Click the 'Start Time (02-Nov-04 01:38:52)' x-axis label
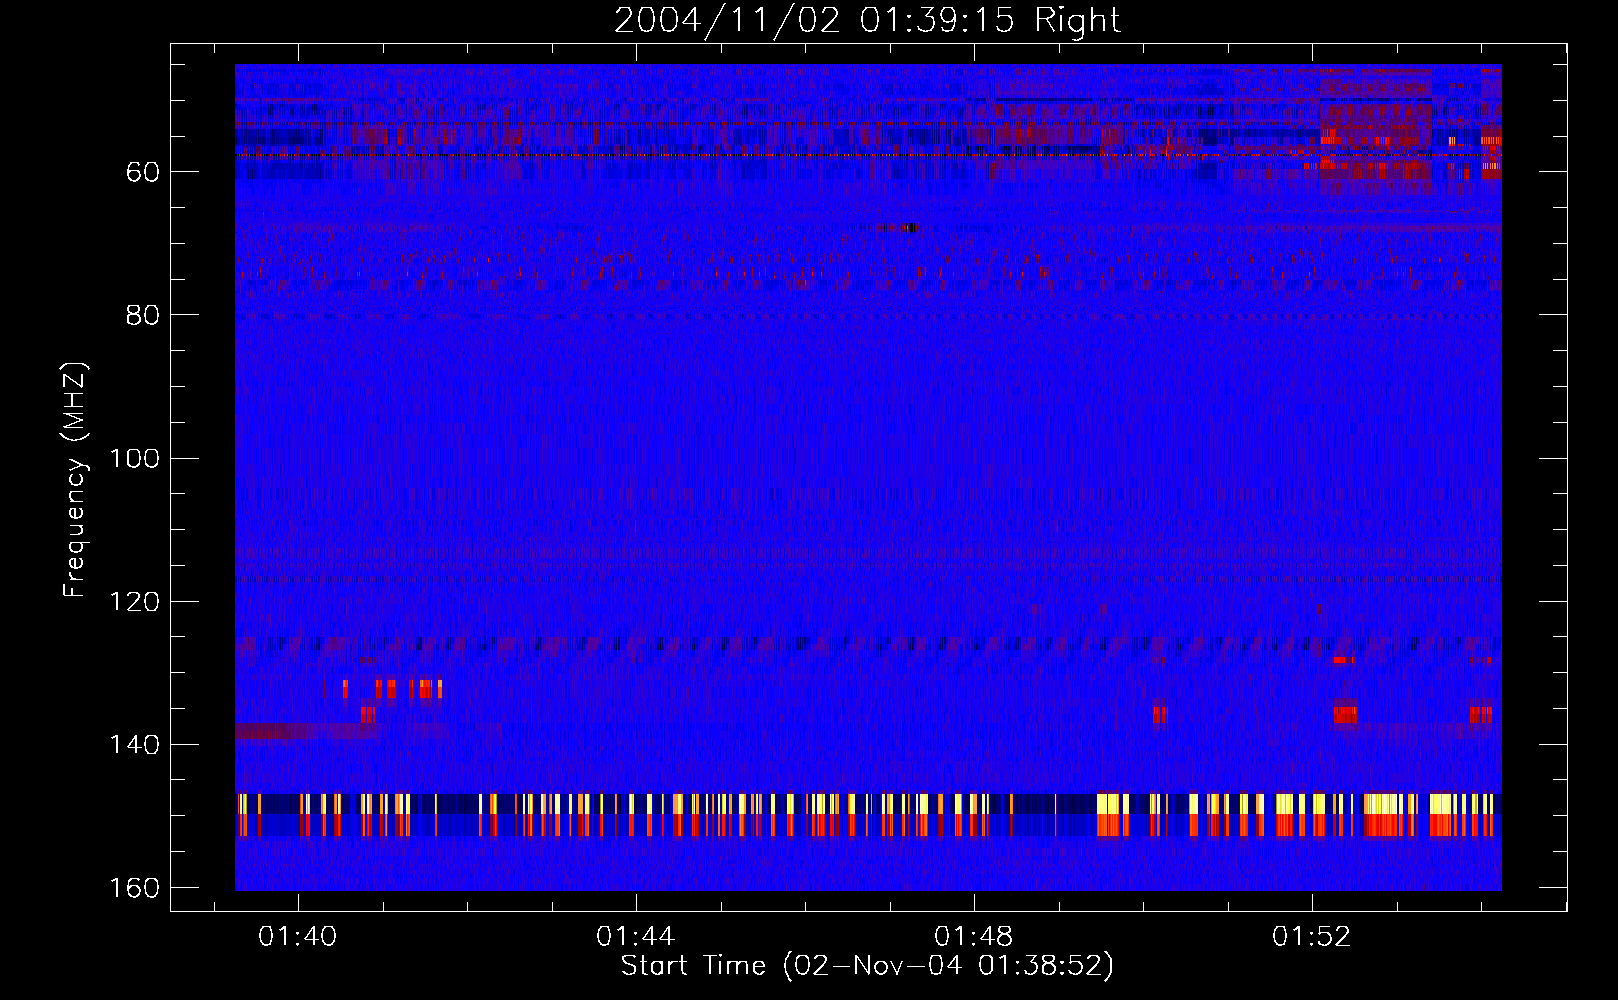This screenshot has width=1618, height=1000. pyautogui.click(x=867, y=966)
